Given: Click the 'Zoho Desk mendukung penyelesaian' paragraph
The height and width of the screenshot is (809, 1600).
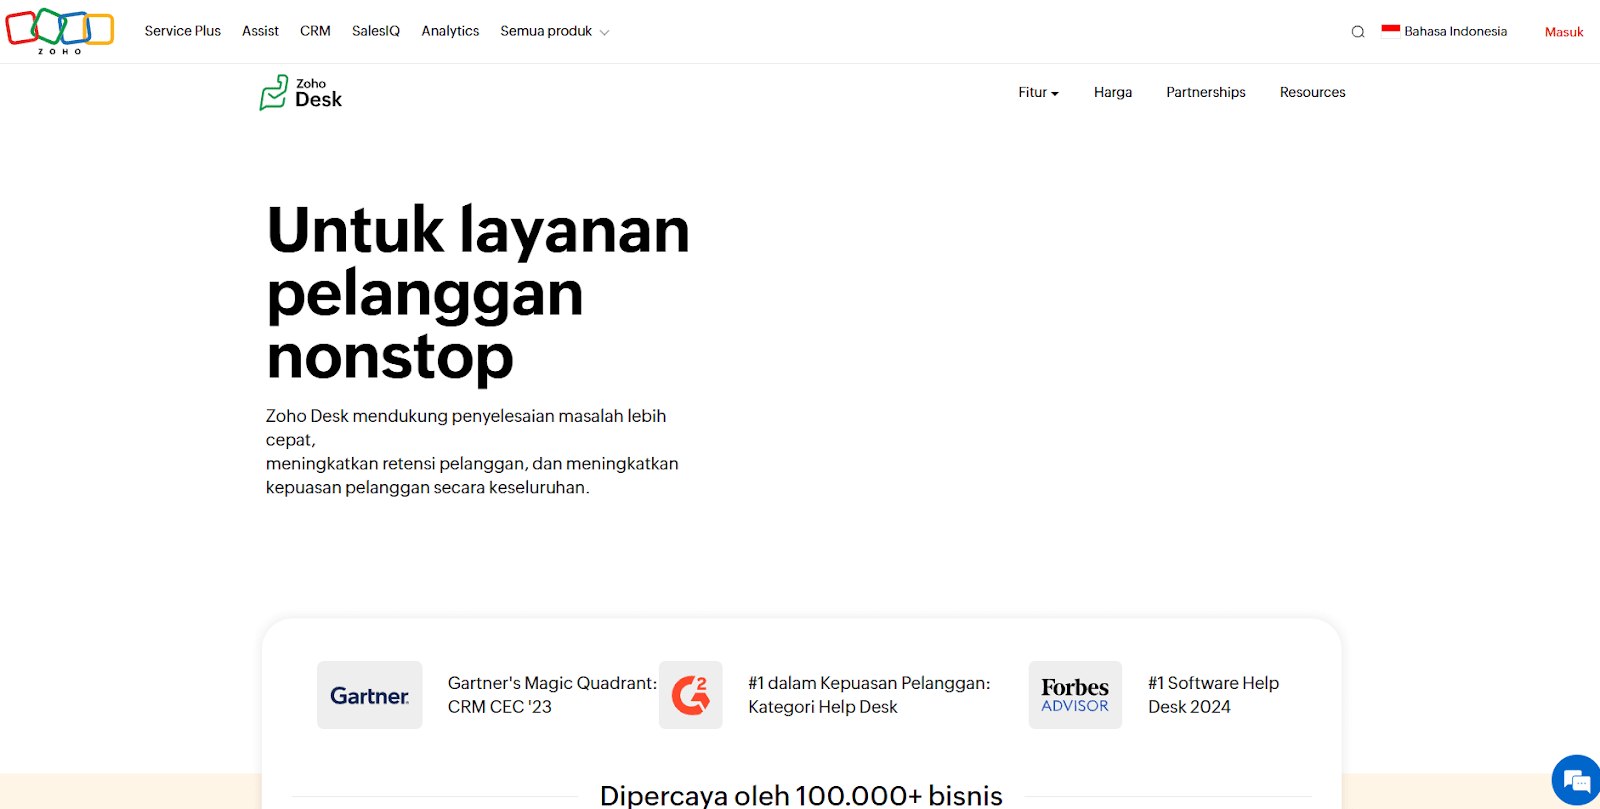Looking at the screenshot, I should click(x=472, y=452).
